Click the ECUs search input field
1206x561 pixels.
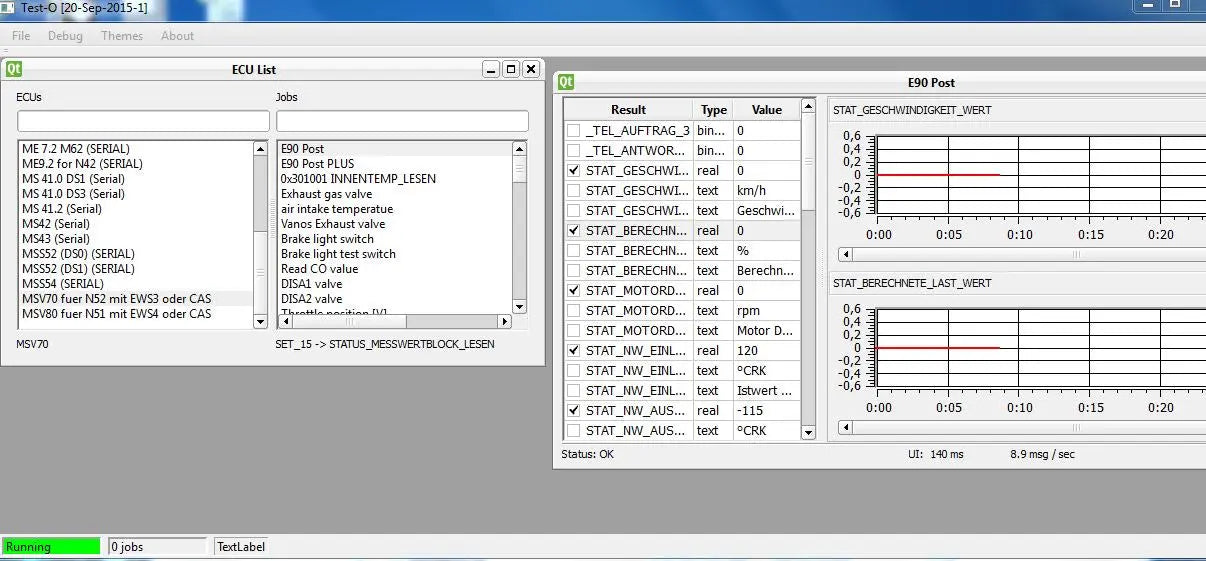143,121
